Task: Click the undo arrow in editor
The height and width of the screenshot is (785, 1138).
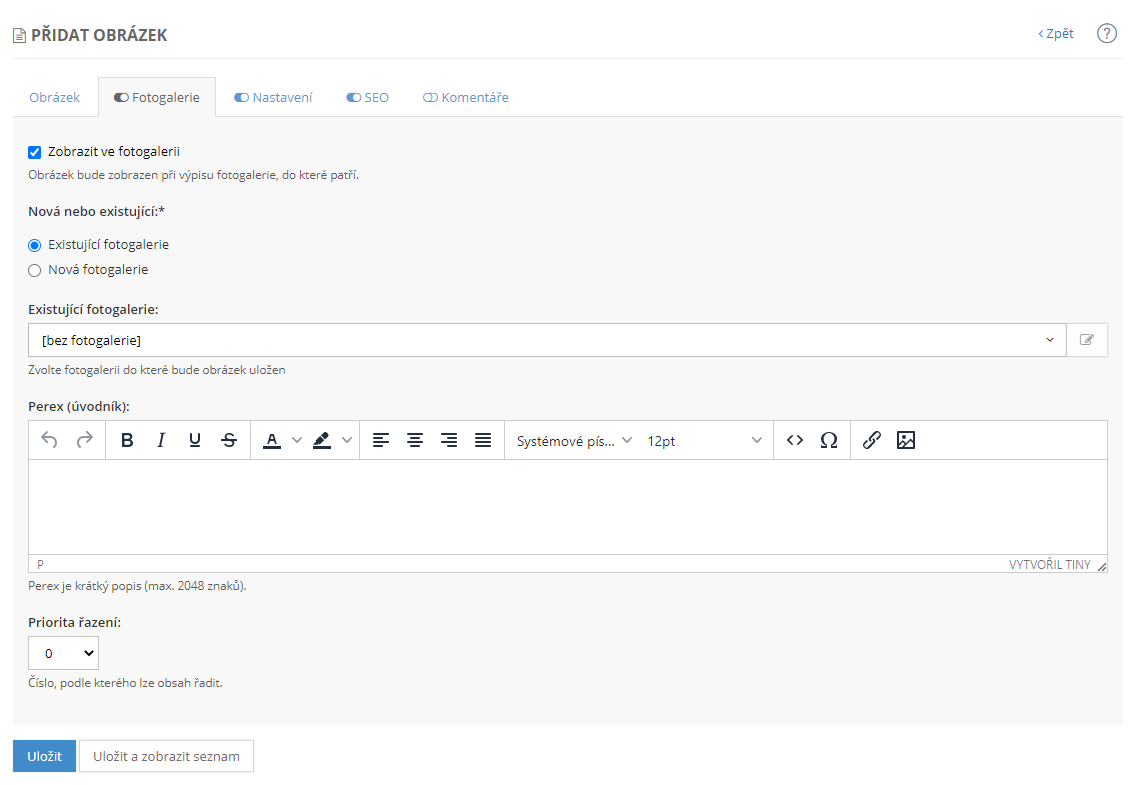Action: pos(49,440)
